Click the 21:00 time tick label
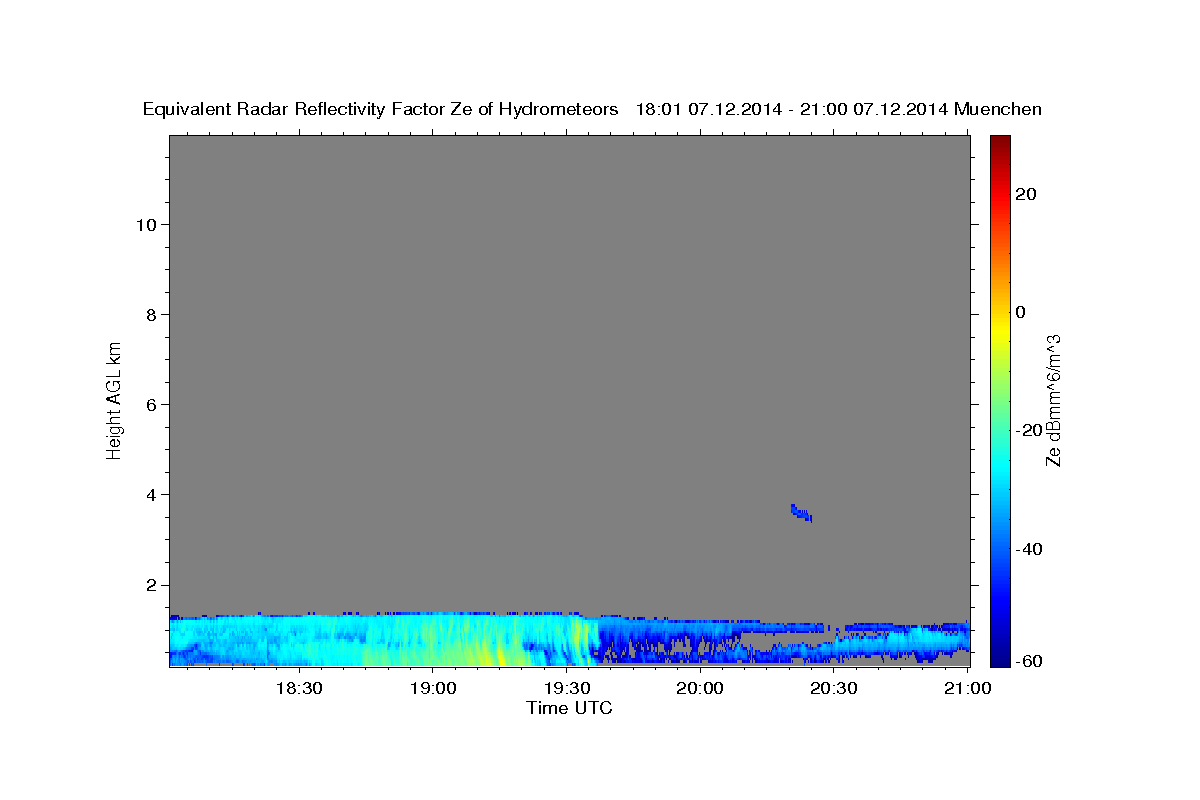Screen dimensions: 1200x800 point(968,688)
